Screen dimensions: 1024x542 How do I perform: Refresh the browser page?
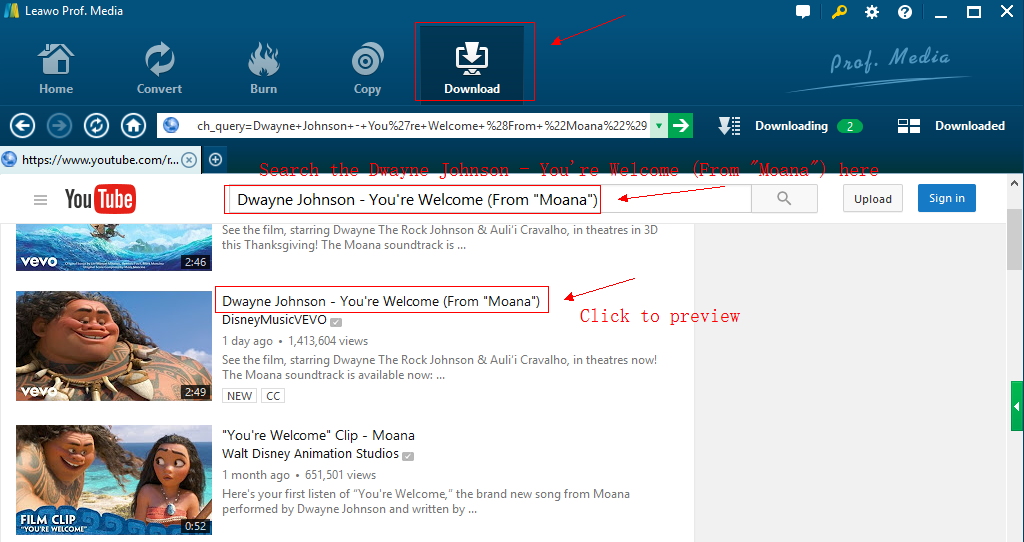point(97,125)
